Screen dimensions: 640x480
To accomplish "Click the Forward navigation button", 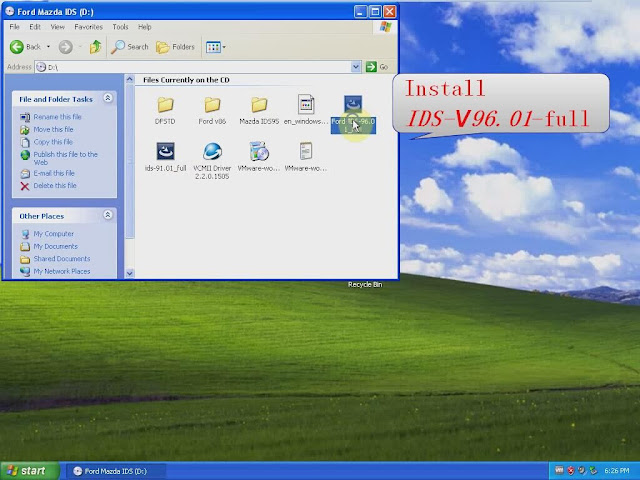I will (65, 47).
